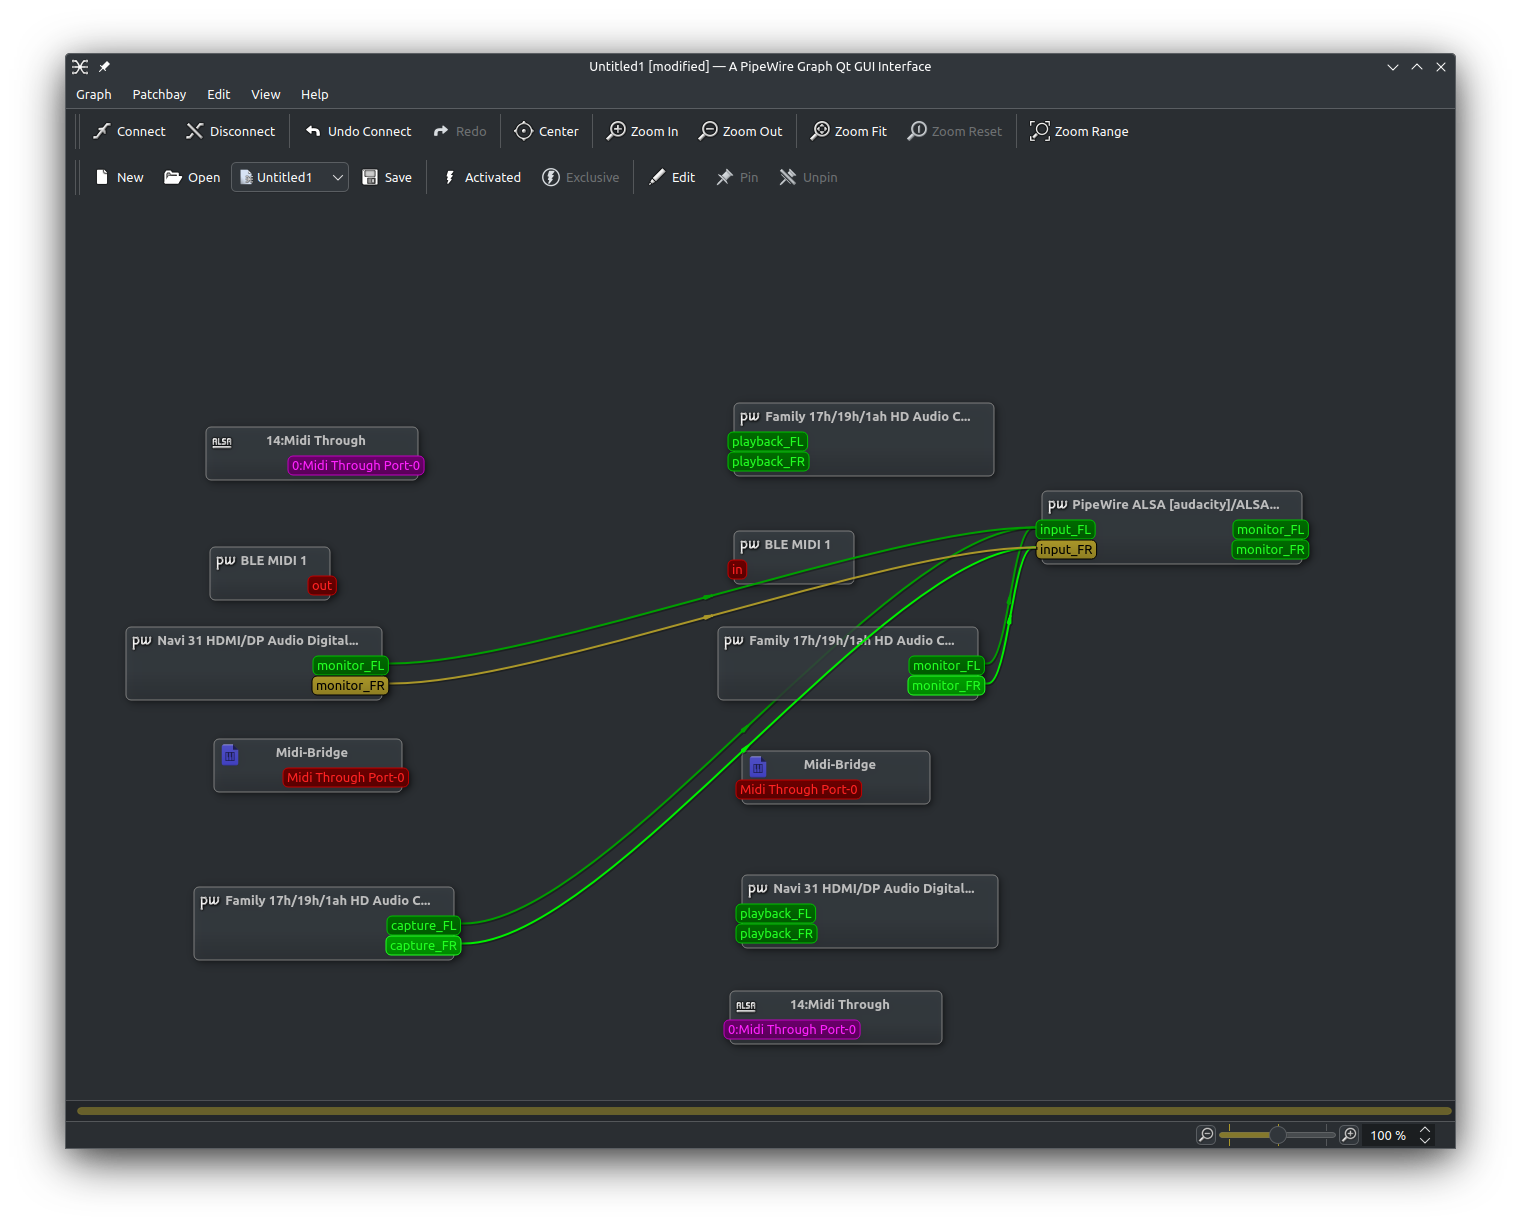Image resolution: width=1521 pixels, height=1226 pixels.
Task: Click the Save patchbay button
Action: click(x=387, y=177)
